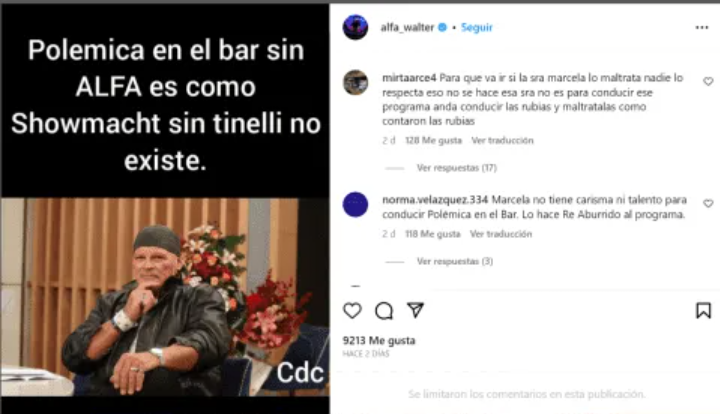Open the comment bubble icon
This screenshot has height=414, width=720.
tap(384, 311)
